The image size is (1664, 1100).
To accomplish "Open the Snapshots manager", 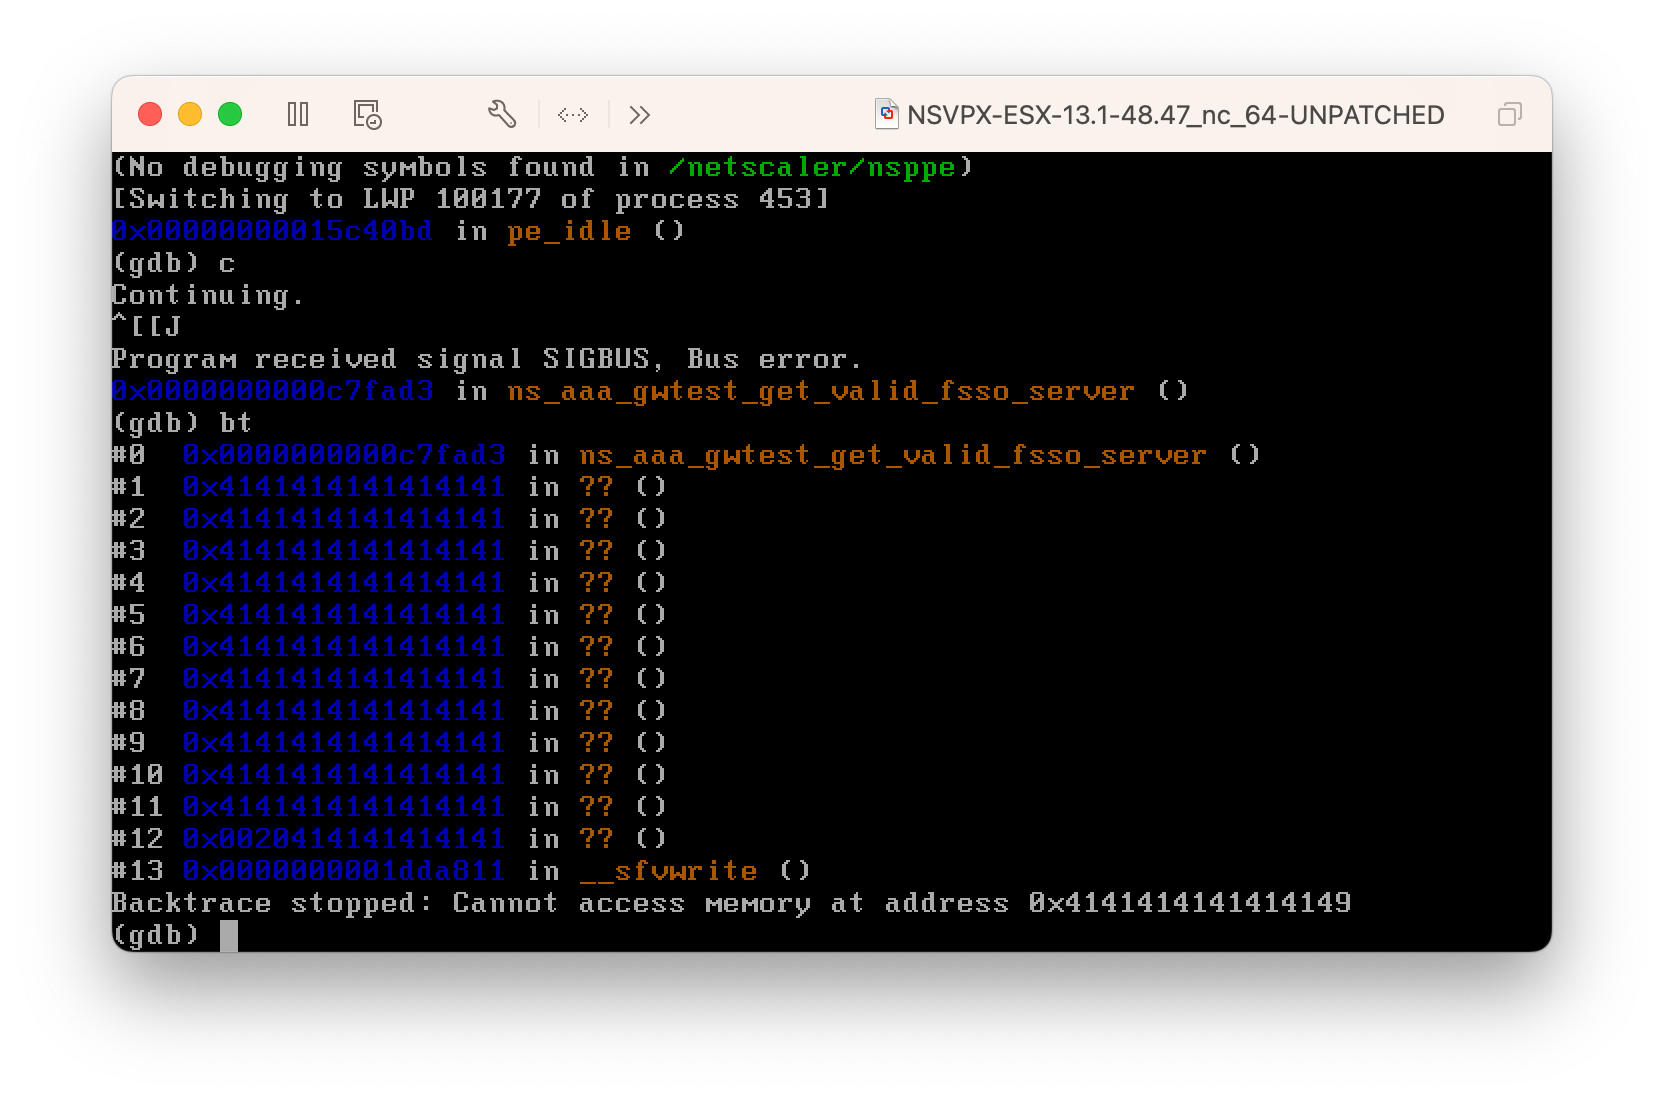I will click(x=365, y=114).
